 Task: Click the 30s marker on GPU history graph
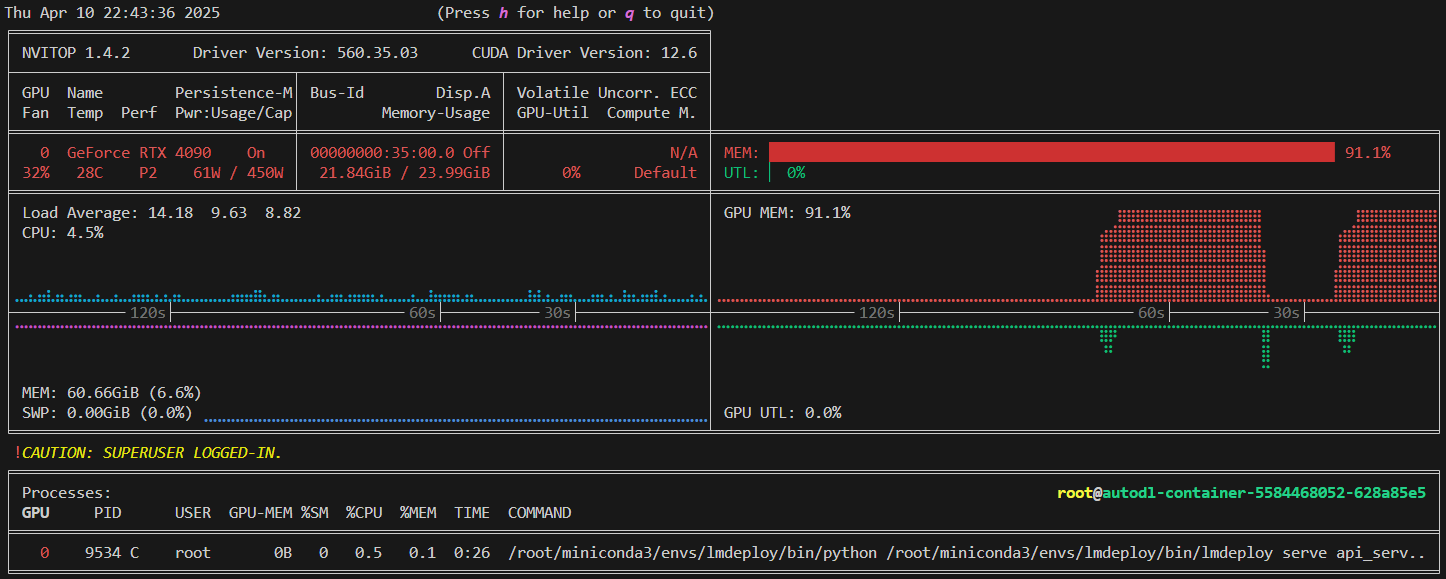point(1285,313)
